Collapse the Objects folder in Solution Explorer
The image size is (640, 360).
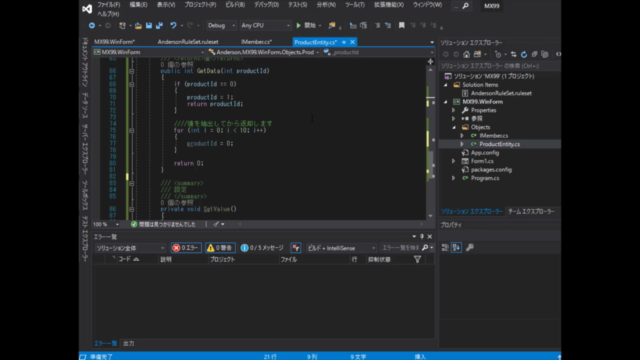(x=454, y=127)
